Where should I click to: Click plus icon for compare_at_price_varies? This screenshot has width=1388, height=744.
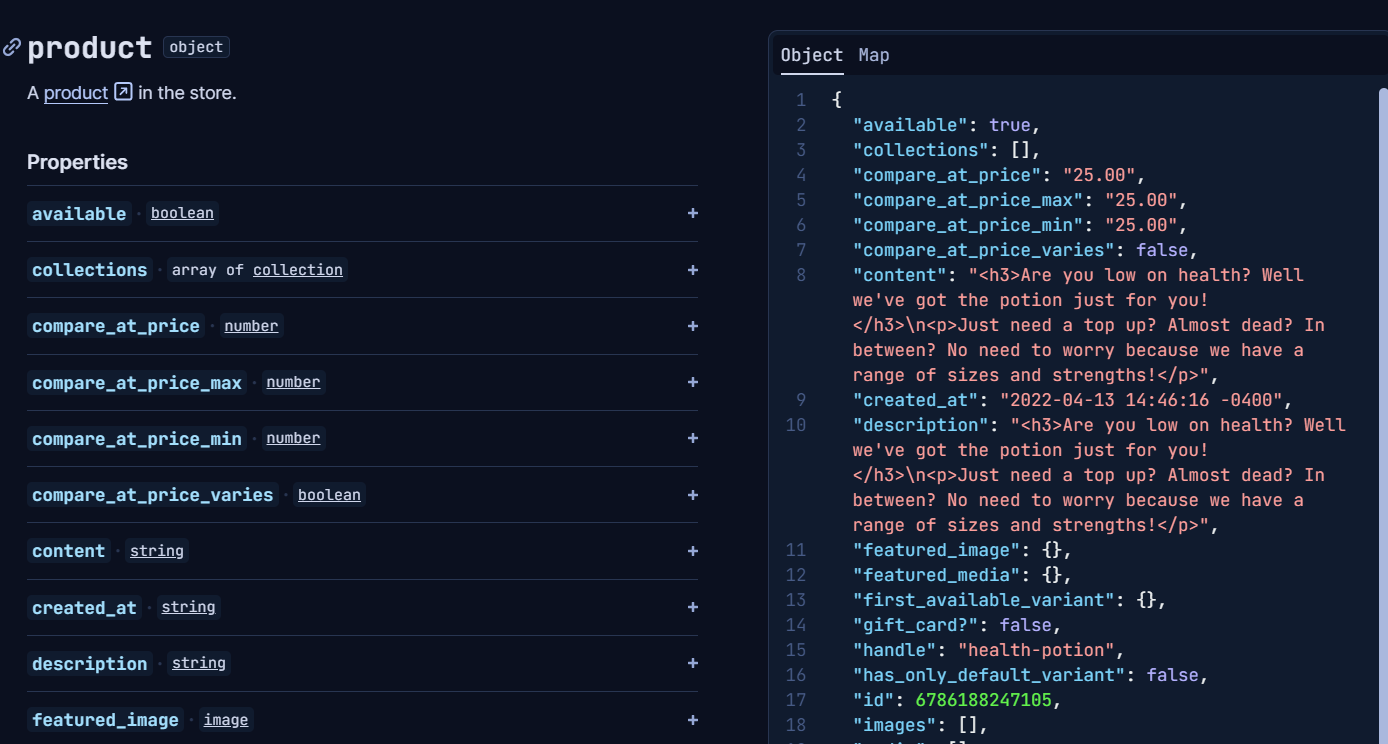[692, 495]
